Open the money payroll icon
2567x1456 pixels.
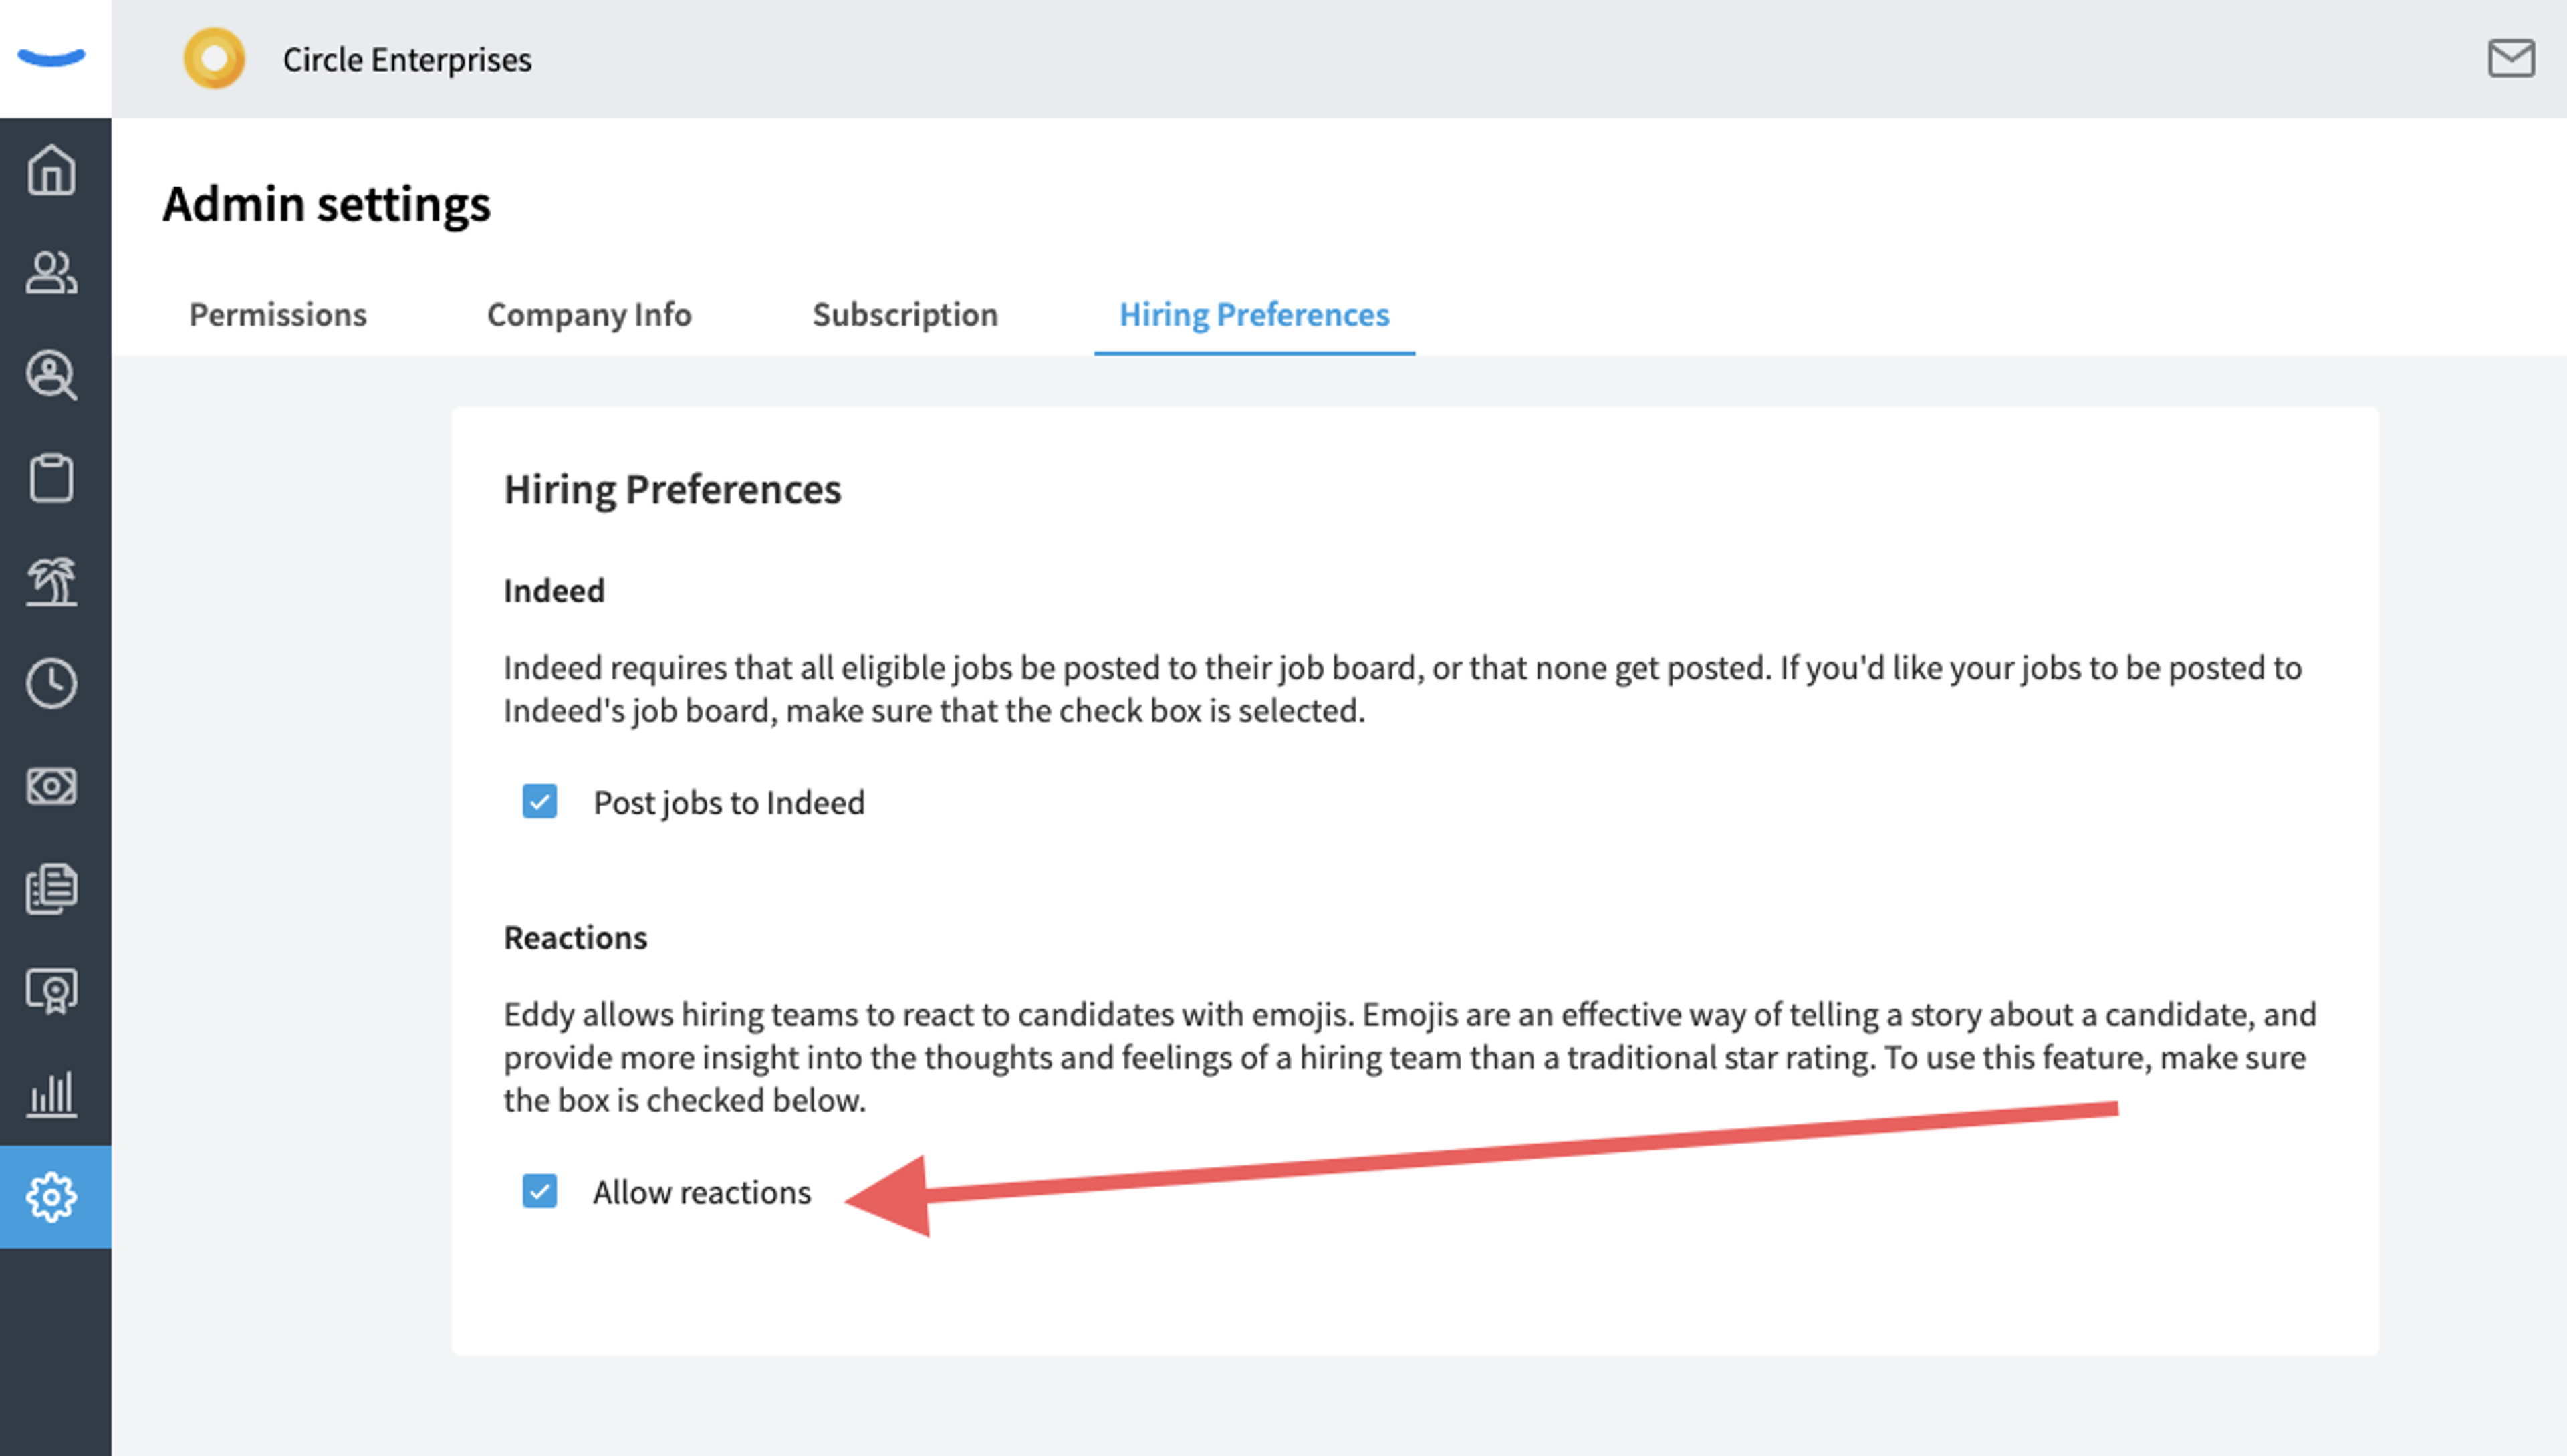tap(51, 787)
